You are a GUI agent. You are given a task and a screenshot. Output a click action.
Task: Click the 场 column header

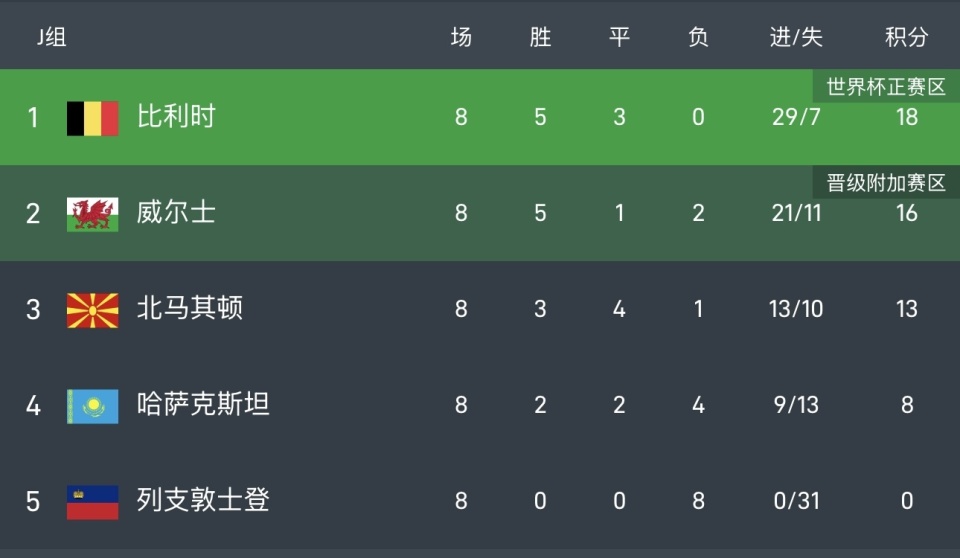click(x=461, y=38)
